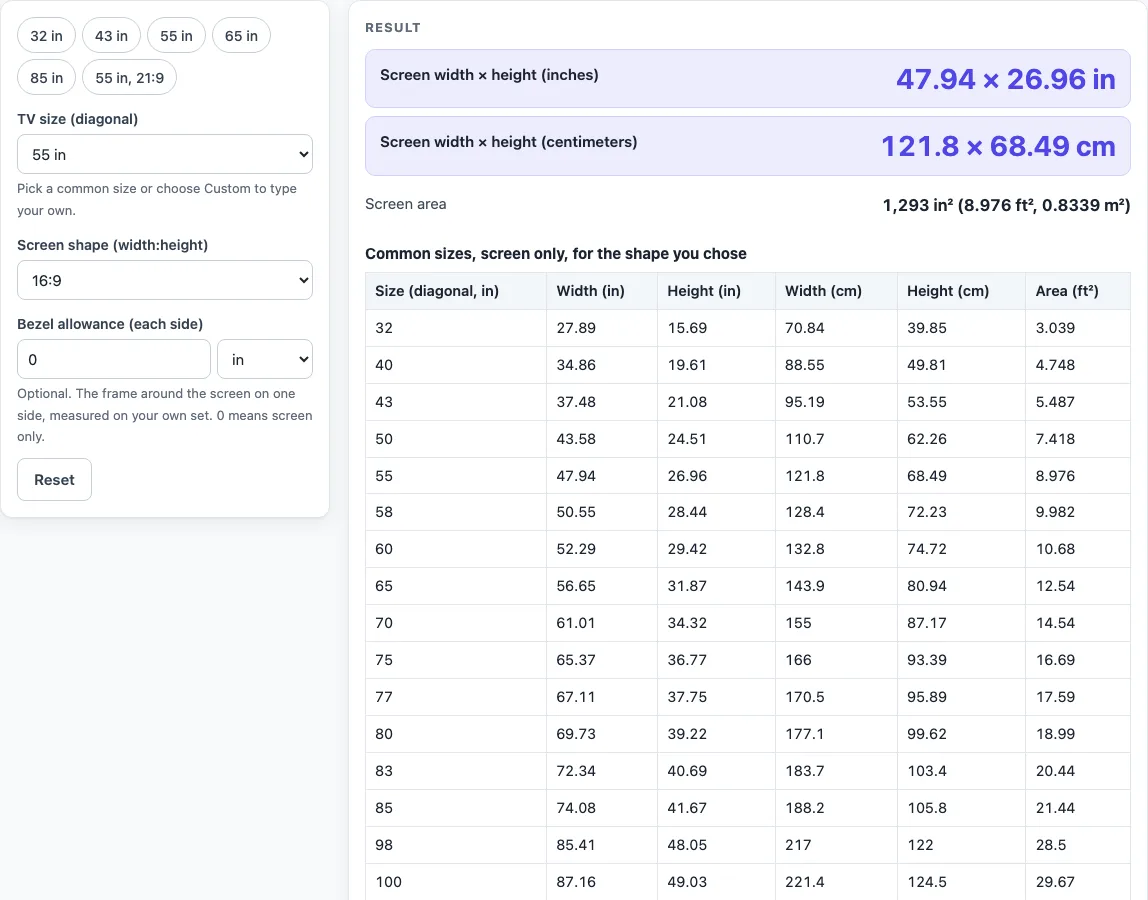Expand the Screen shape 16:9 dropdown
Screen dimensions: 1148x900
[165, 280]
